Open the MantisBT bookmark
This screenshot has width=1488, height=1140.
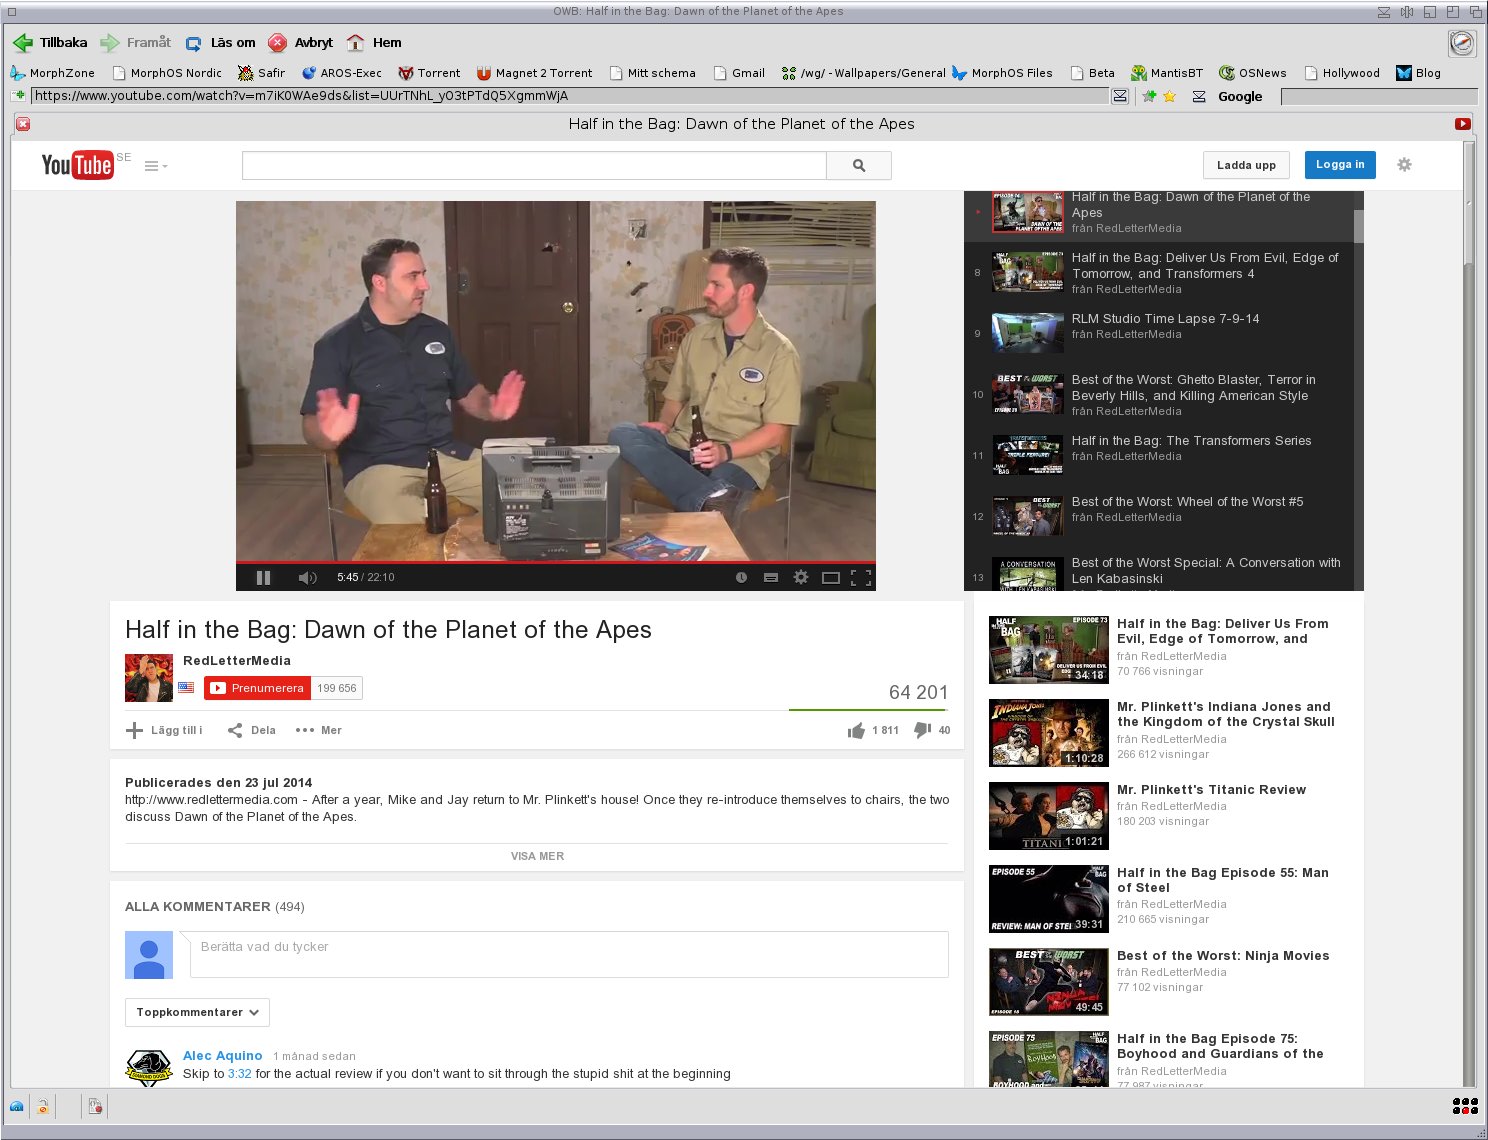[x=1167, y=73]
